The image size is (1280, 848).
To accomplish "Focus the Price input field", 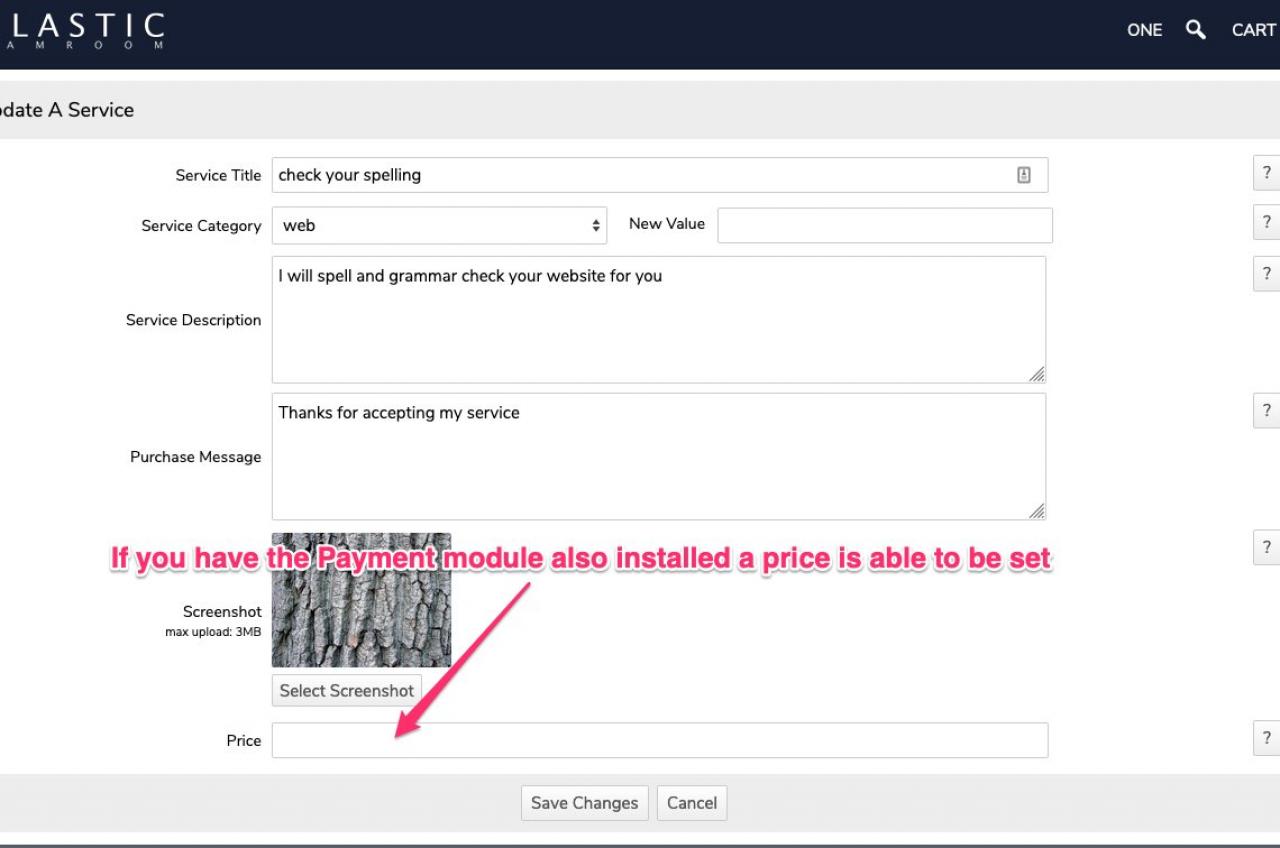I will 660,741.
